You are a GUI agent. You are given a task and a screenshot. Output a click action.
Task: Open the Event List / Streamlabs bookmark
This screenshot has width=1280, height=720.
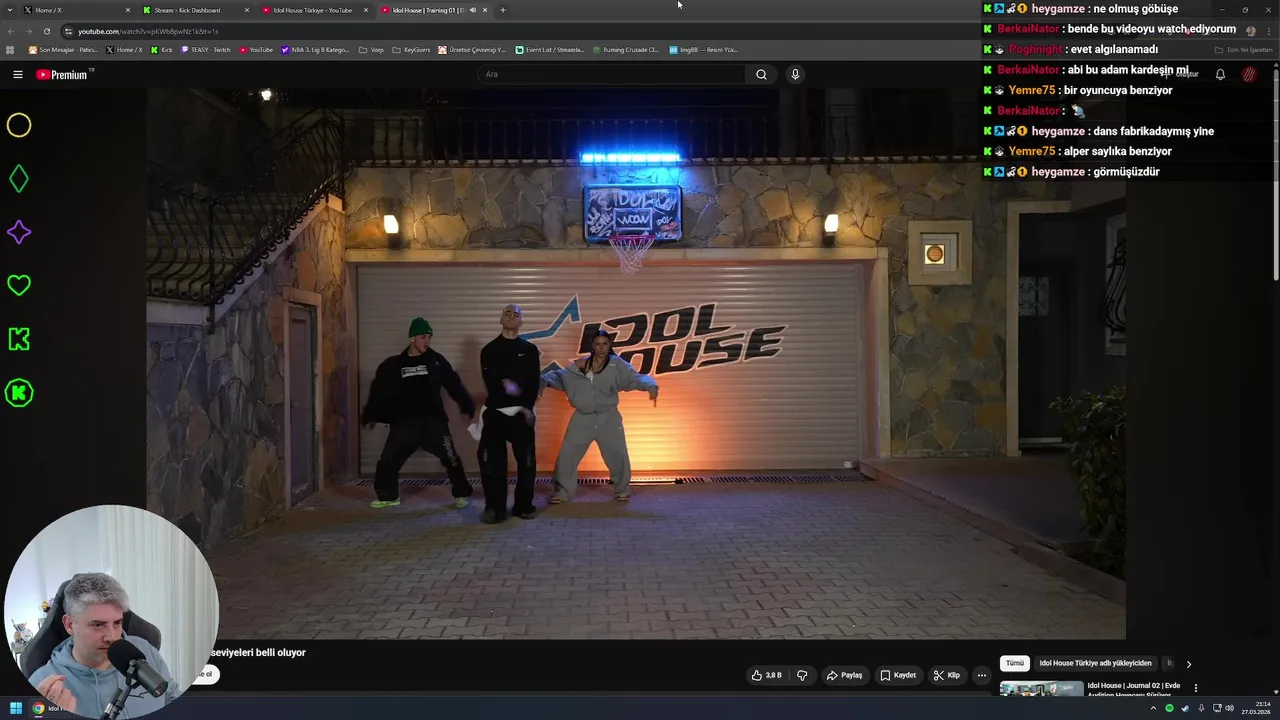(x=550, y=49)
